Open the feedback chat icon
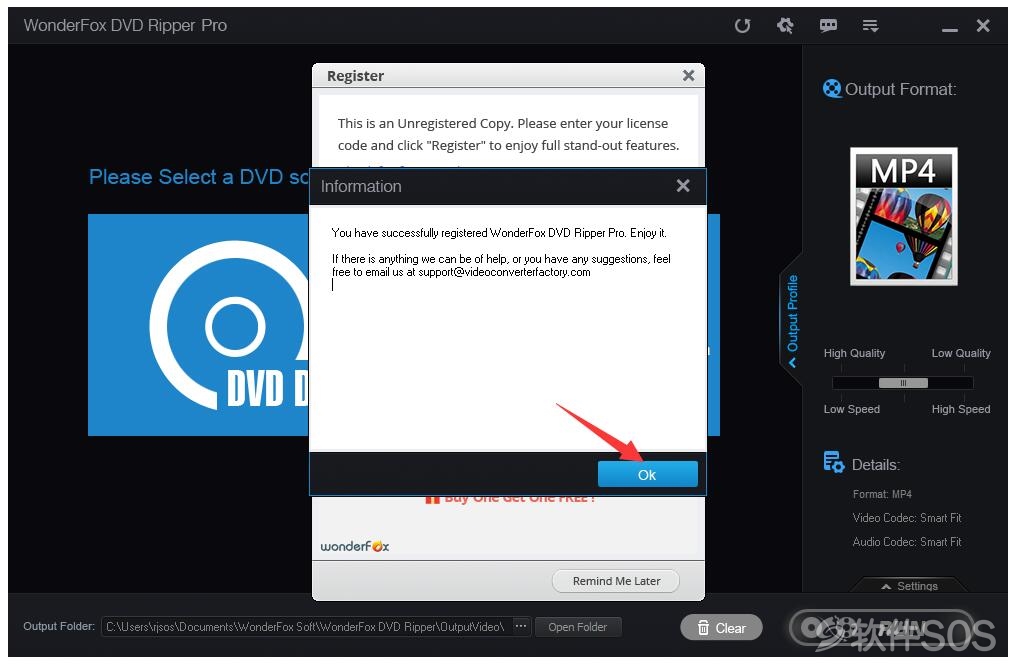The image size is (1012, 664). tap(828, 26)
